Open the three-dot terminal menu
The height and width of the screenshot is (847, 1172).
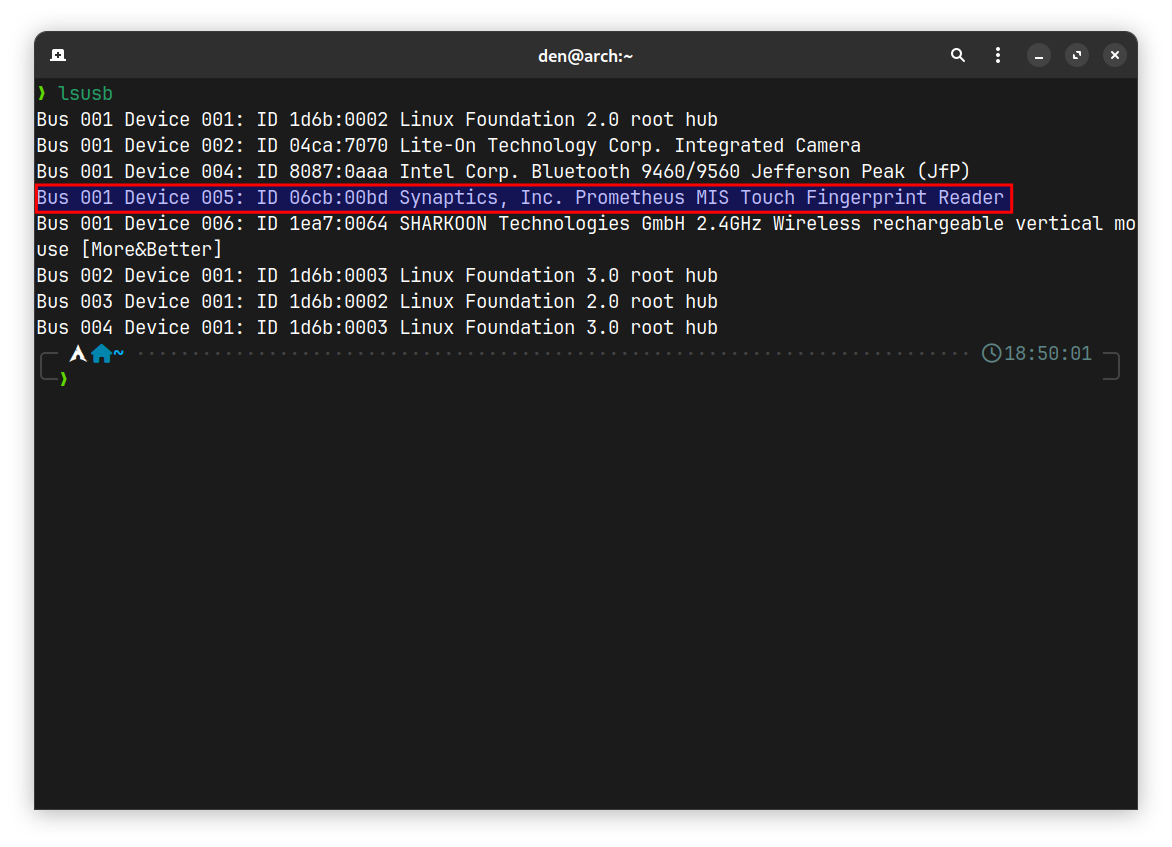(998, 55)
